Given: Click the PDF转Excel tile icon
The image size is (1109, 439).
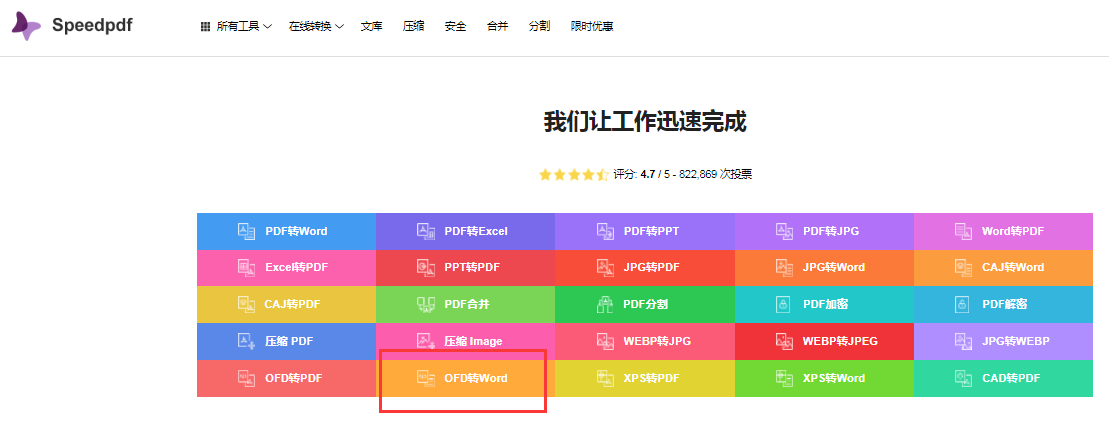Looking at the screenshot, I should click(x=426, y=231).
